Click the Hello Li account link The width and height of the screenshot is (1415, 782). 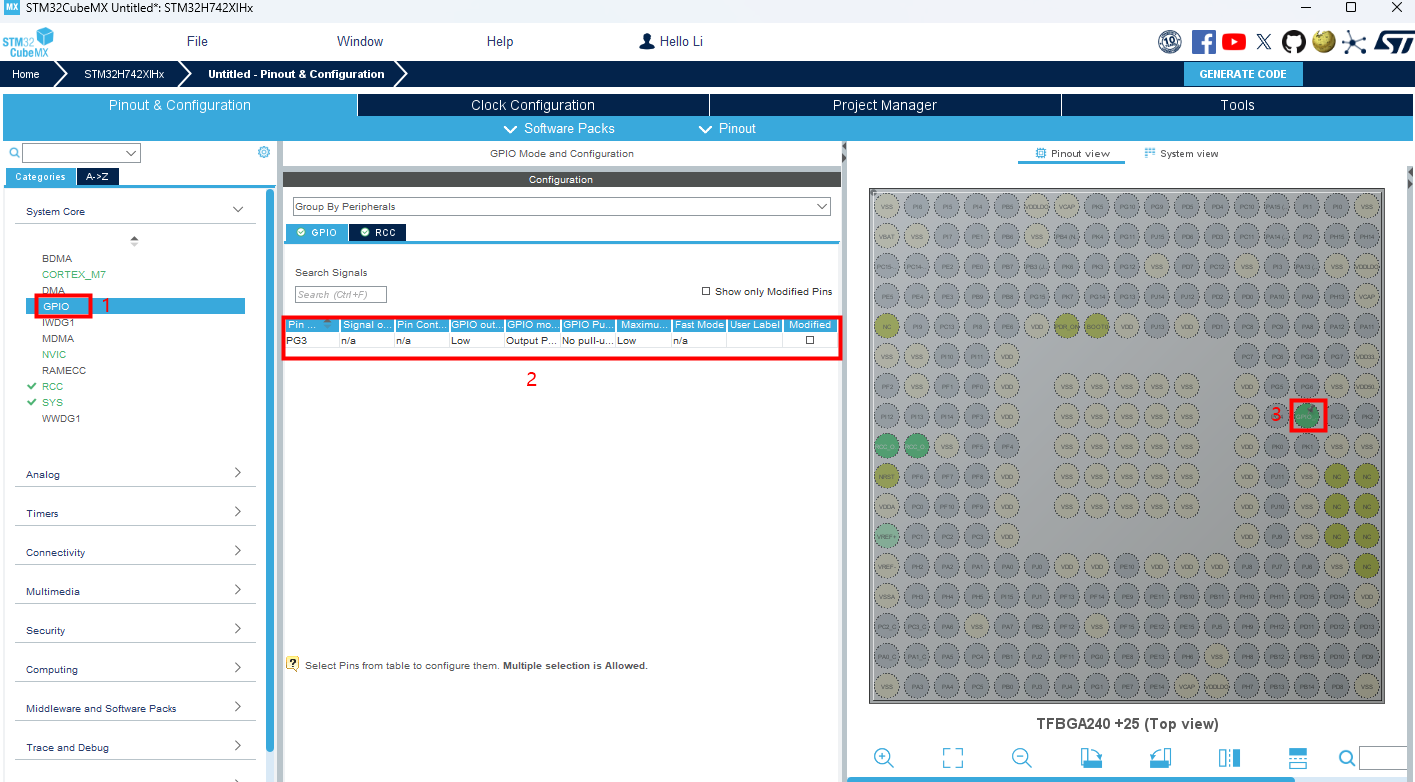pos(681,41)
